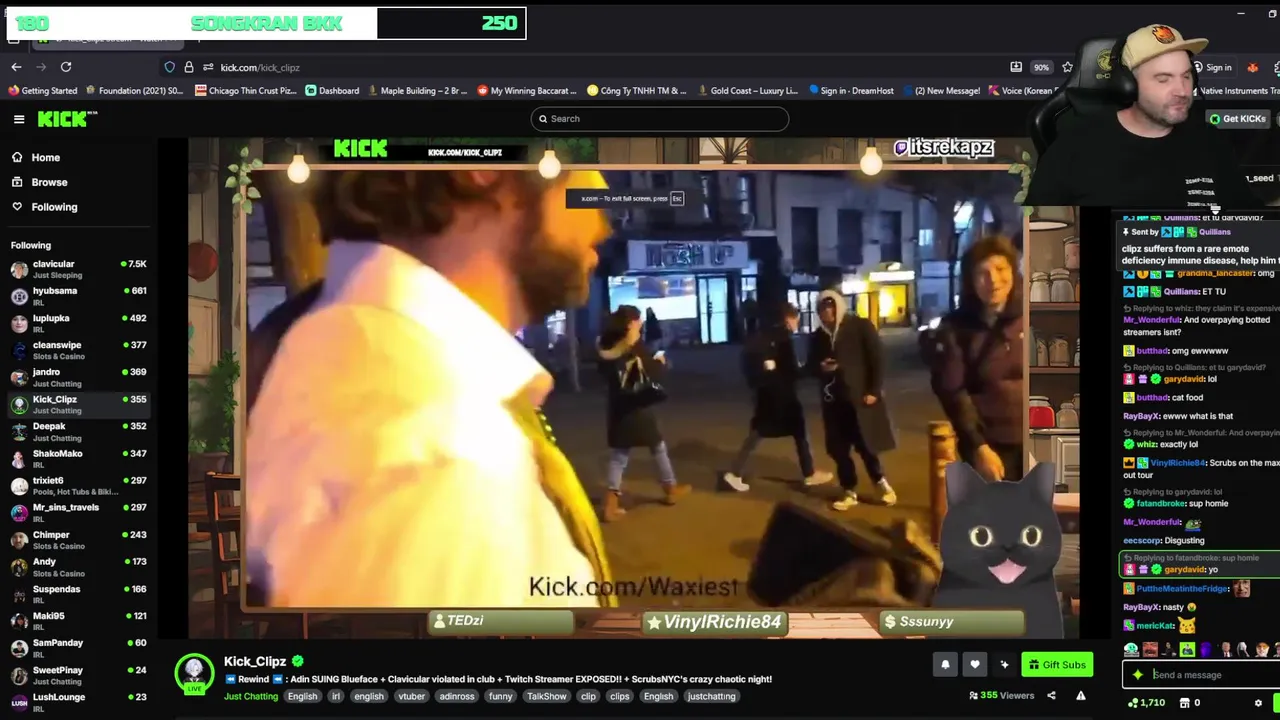Click the install app icon in address bar
The height and width of the screenshot is (720, 1280).
point(1016,67)
